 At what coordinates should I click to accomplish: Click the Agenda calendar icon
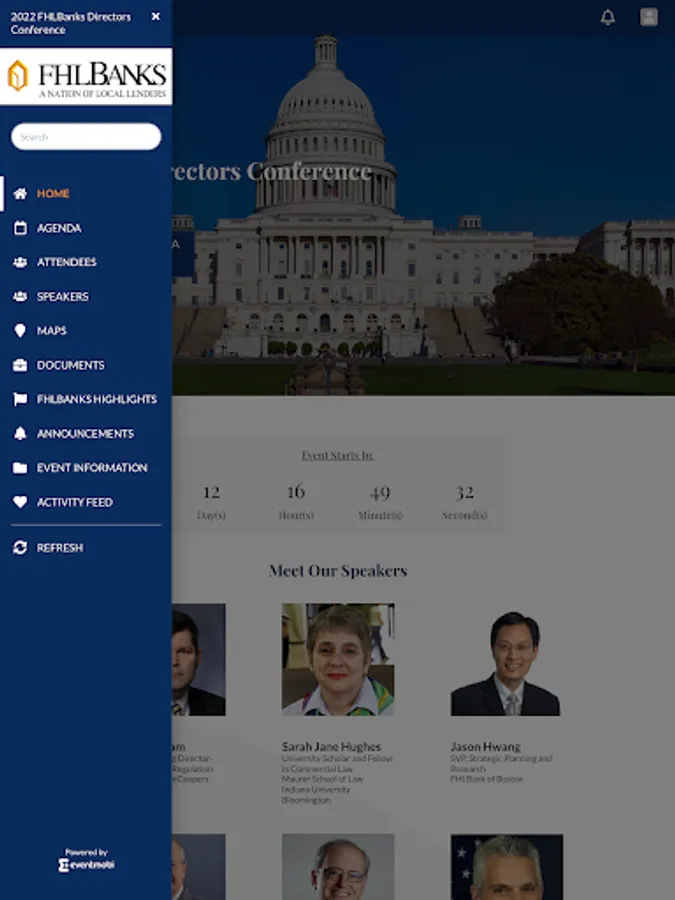coord(20,228)
